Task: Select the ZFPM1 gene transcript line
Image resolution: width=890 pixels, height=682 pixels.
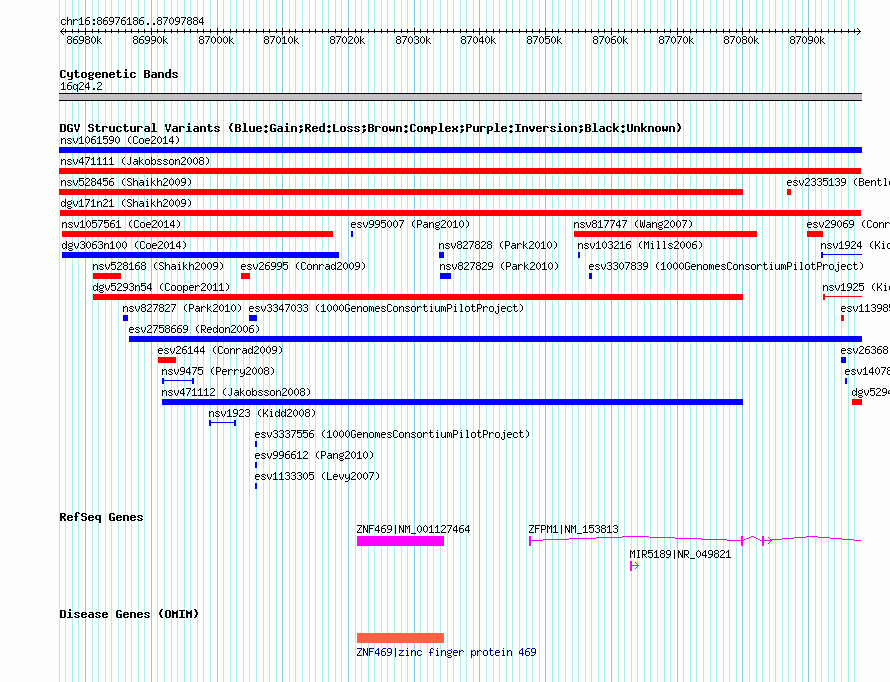Action: tap(695, 540)
